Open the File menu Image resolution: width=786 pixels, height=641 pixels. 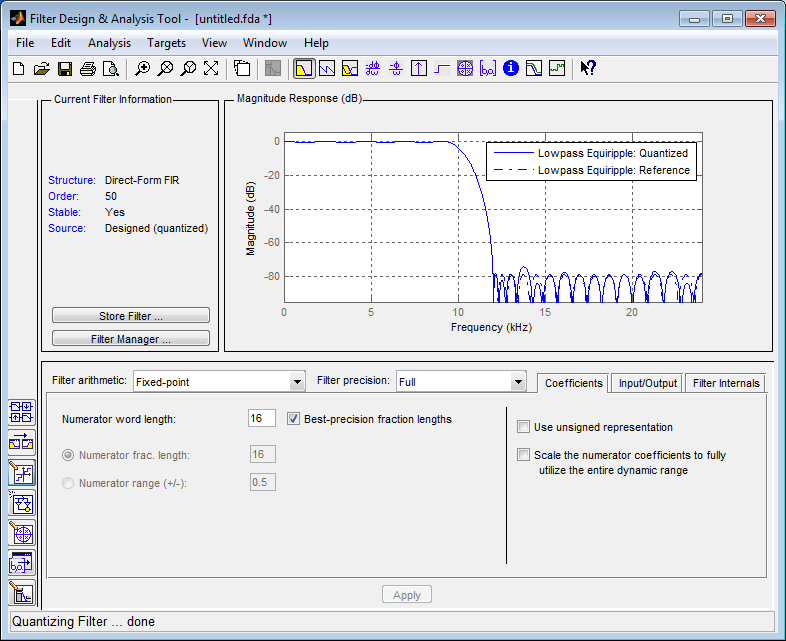(x=25, y=43)
